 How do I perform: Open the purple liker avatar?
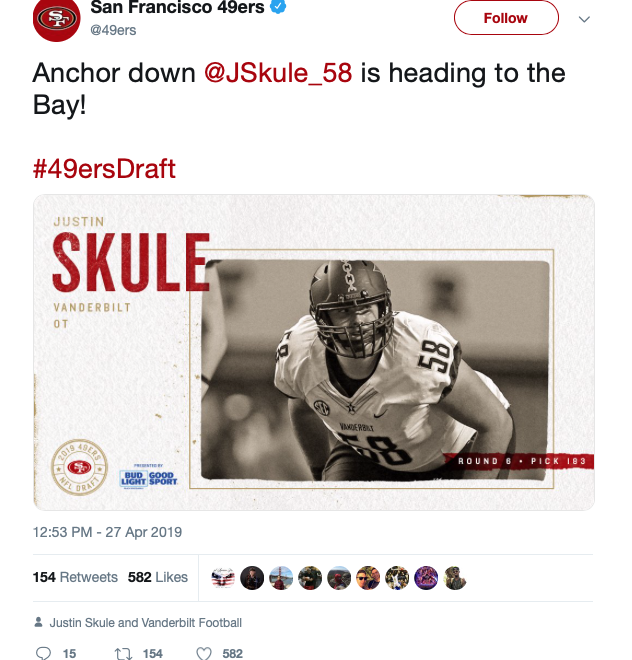click(426, 578)
